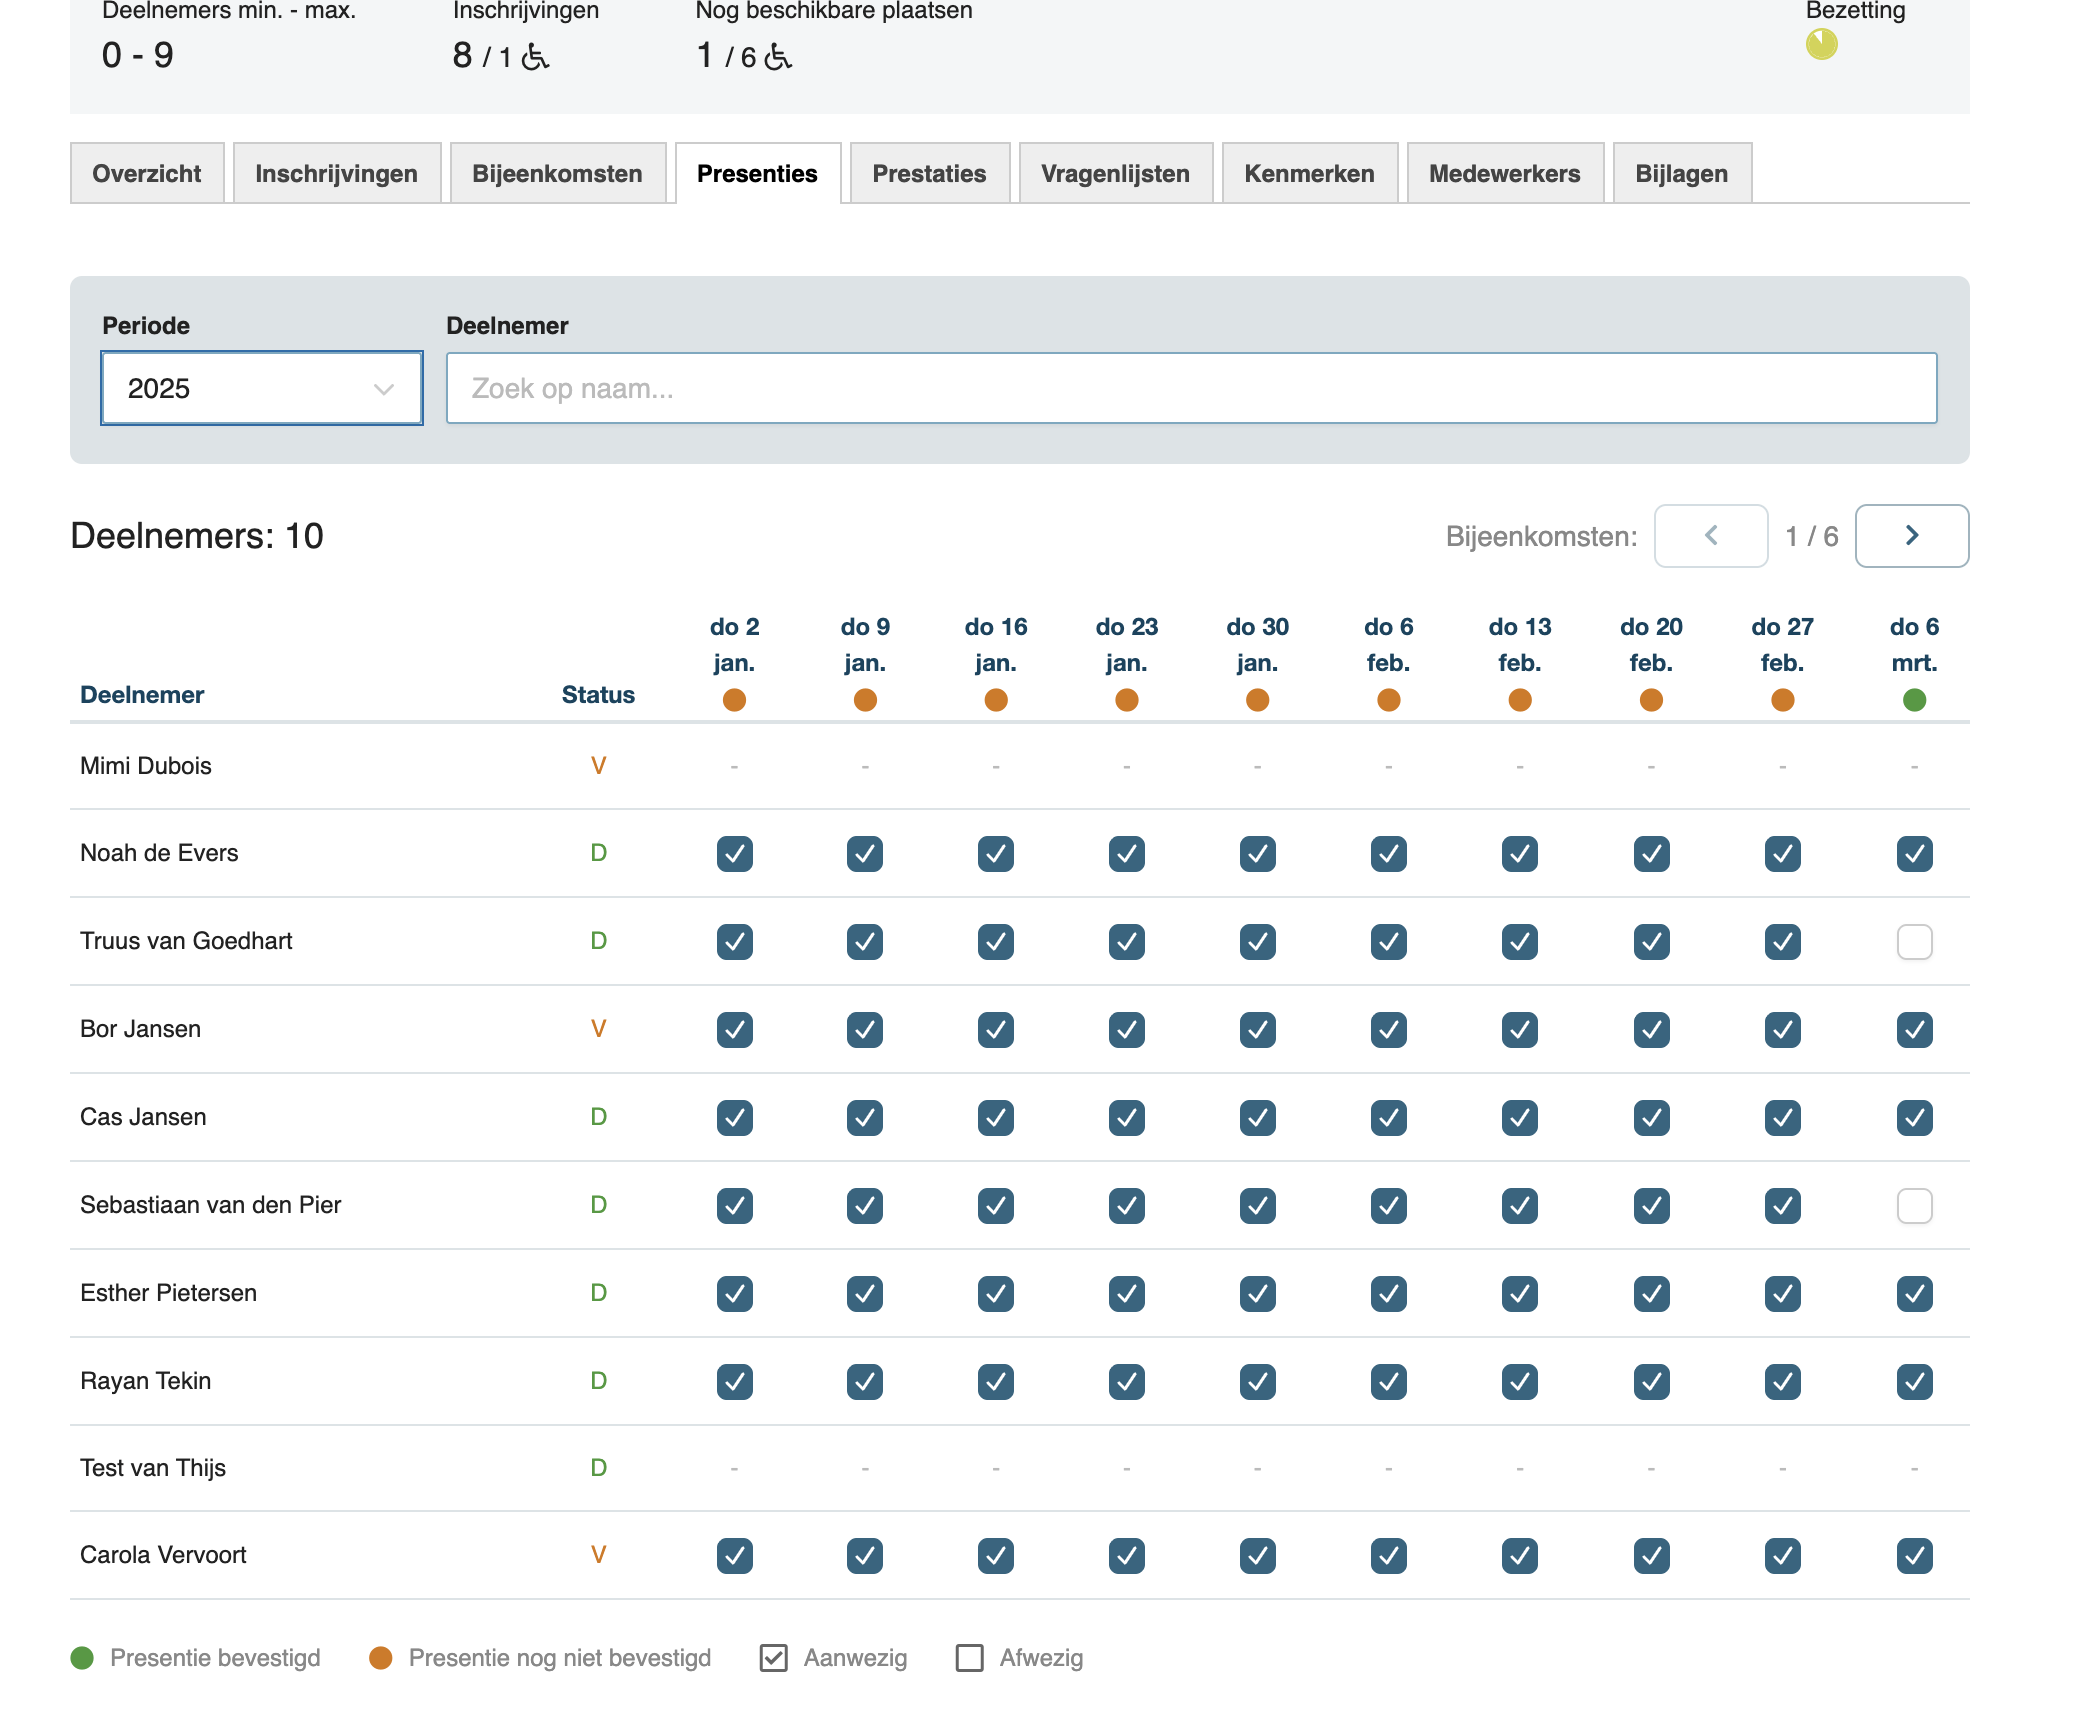Screen dimensions: 2078x1720
Task: Switch to the Inschrijvingen tab
Action: coord(336,174)
